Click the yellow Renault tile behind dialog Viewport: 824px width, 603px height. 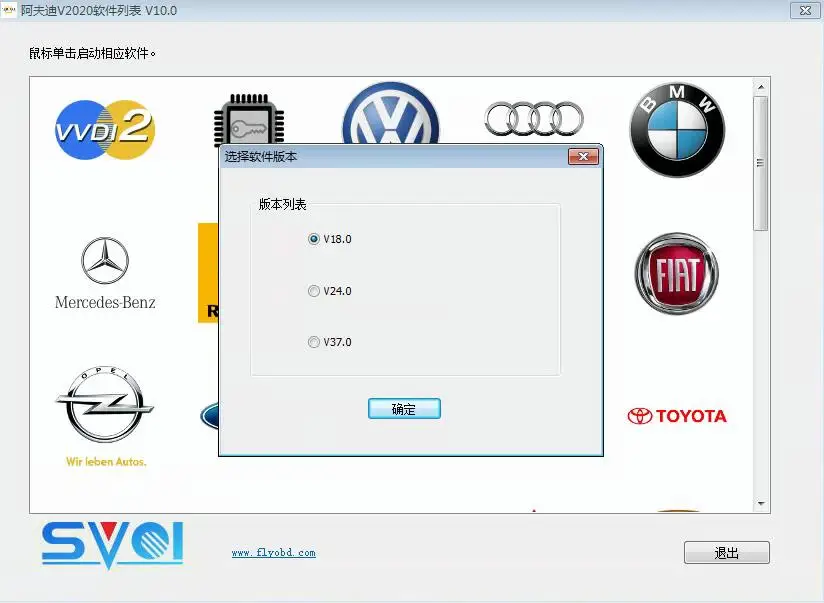coord(208,272)
